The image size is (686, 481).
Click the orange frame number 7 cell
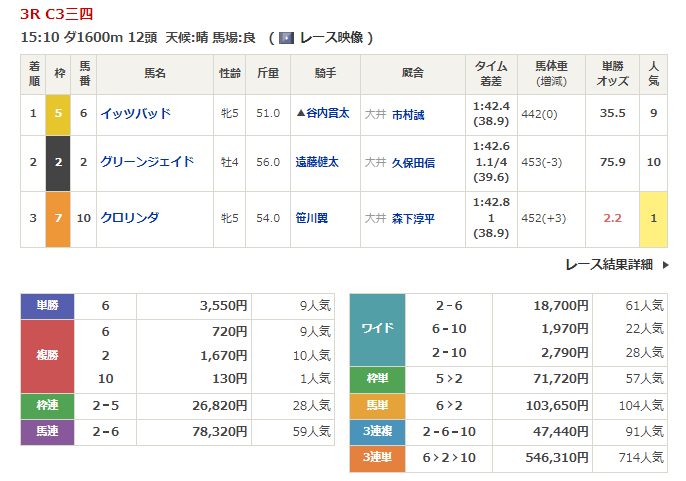pos(58,217)
